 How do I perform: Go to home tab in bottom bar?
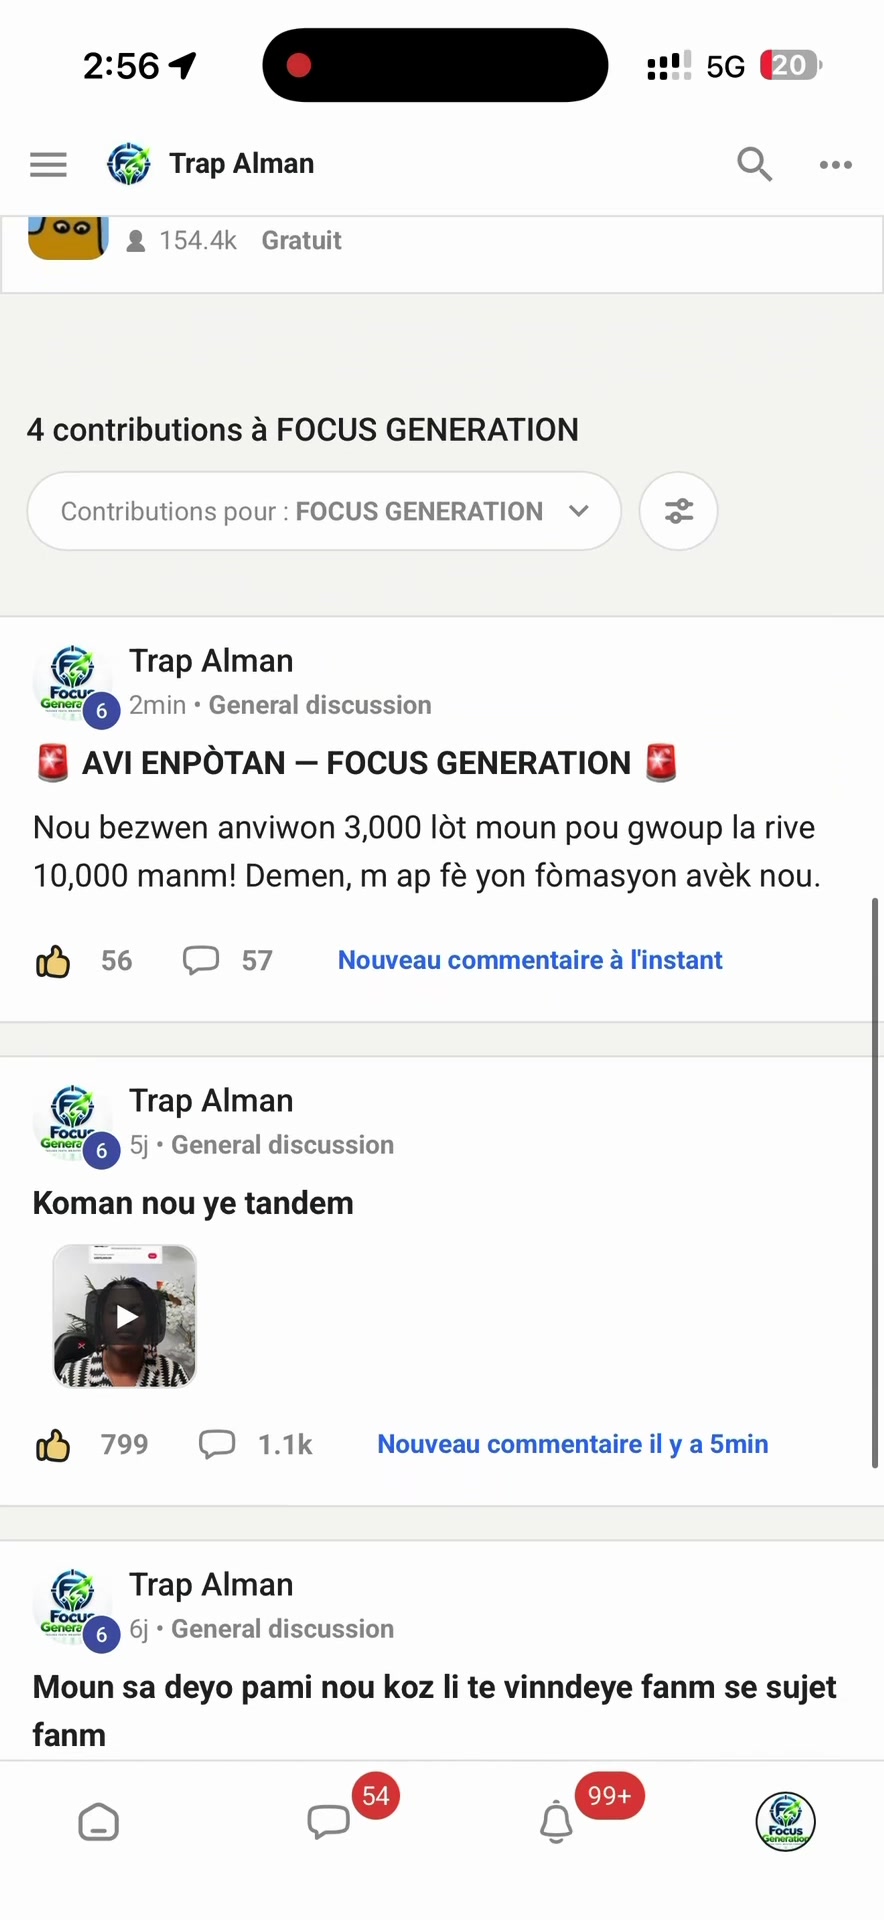(x=98, y=1822)
